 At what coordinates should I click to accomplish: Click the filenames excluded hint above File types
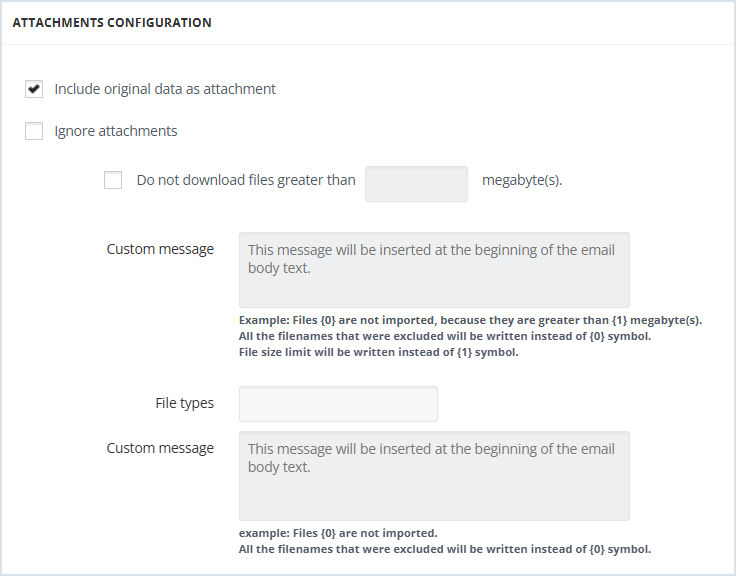pos(445,336)
